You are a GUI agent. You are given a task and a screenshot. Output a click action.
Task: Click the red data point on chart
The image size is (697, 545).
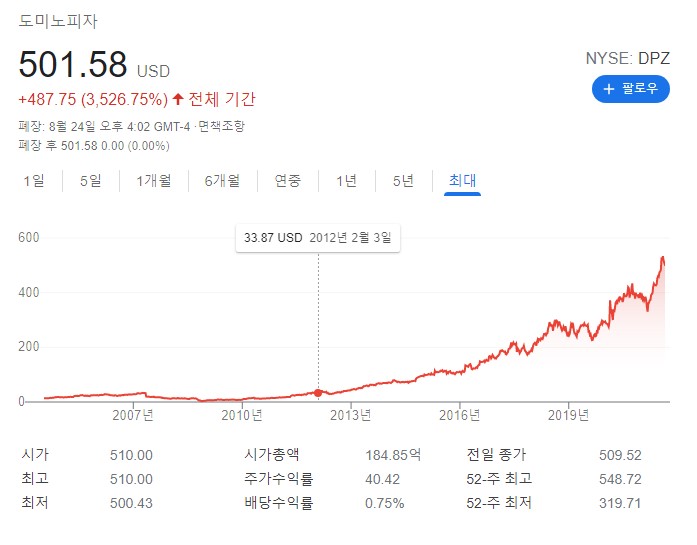[x=318, y=393]
